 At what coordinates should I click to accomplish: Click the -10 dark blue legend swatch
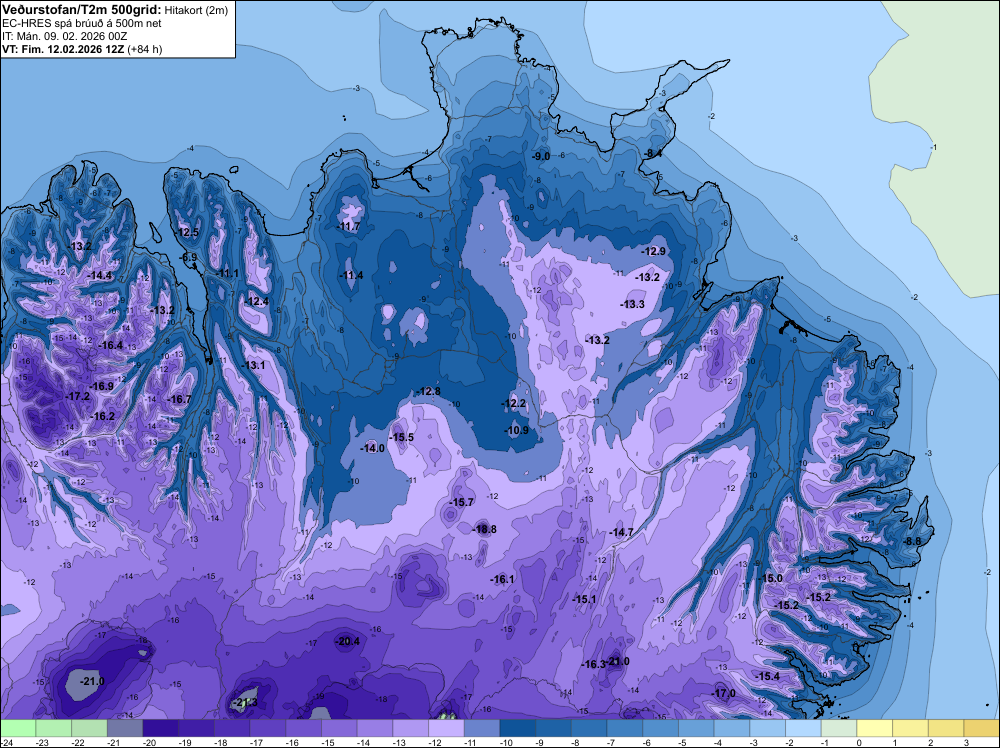click(x=518, y=728)
